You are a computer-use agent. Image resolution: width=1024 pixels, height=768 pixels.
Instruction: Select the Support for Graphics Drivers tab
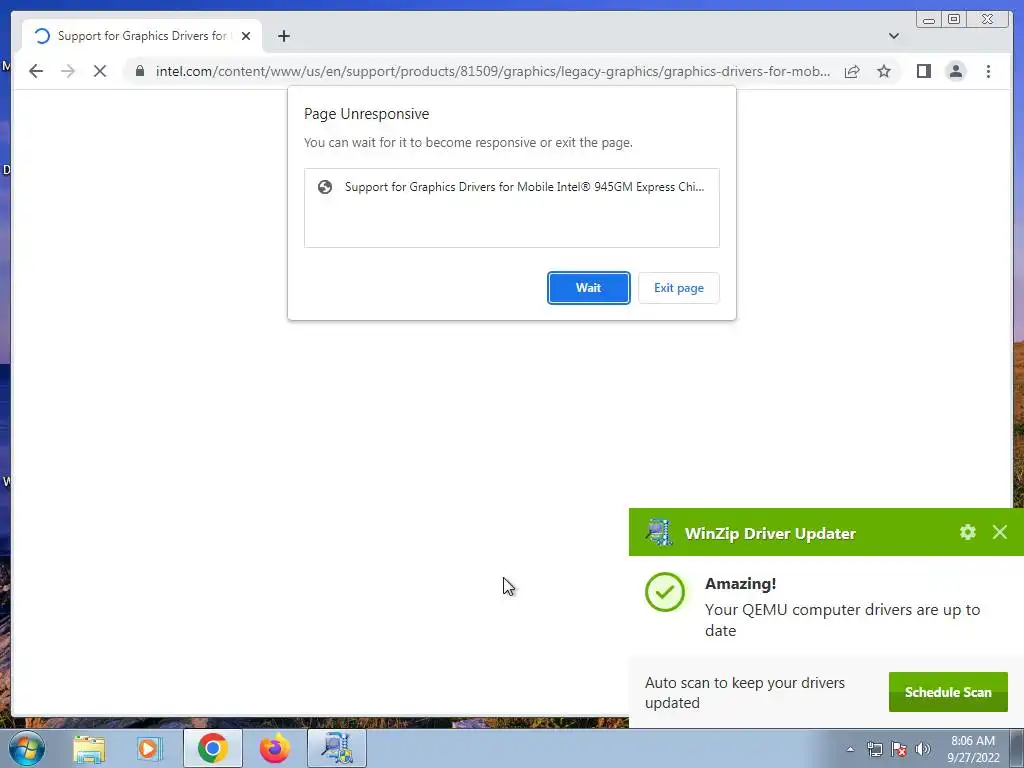point(141,36)
